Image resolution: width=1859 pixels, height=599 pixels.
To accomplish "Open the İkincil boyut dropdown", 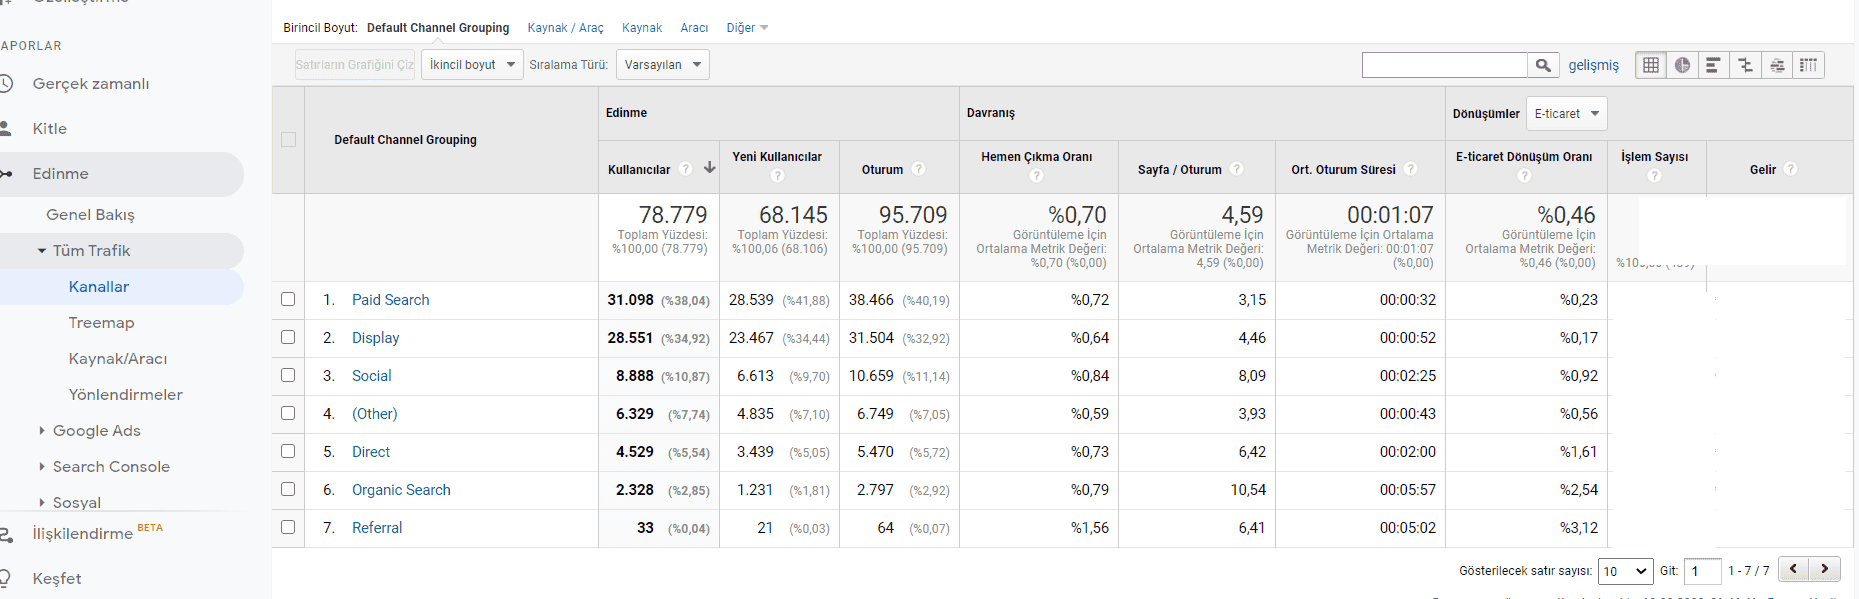I will coord(472,65).
